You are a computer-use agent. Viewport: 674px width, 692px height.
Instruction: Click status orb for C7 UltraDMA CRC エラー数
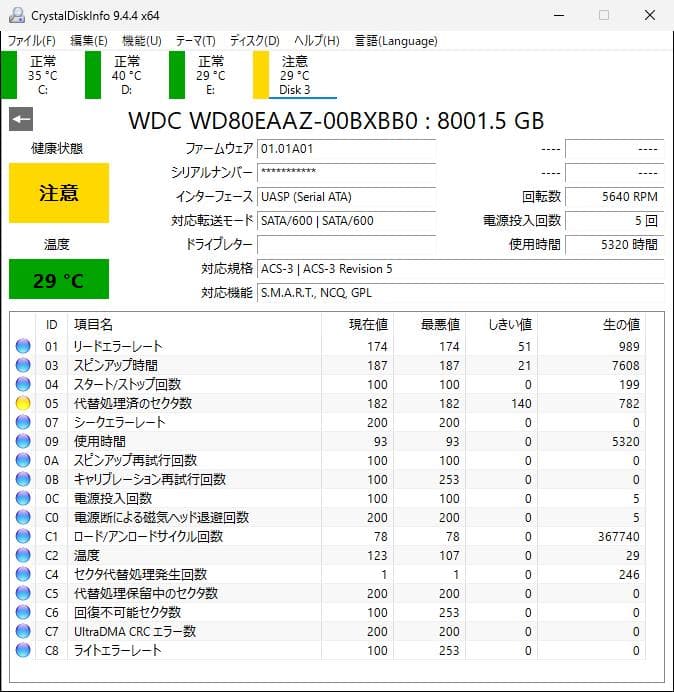coord(23,631)
